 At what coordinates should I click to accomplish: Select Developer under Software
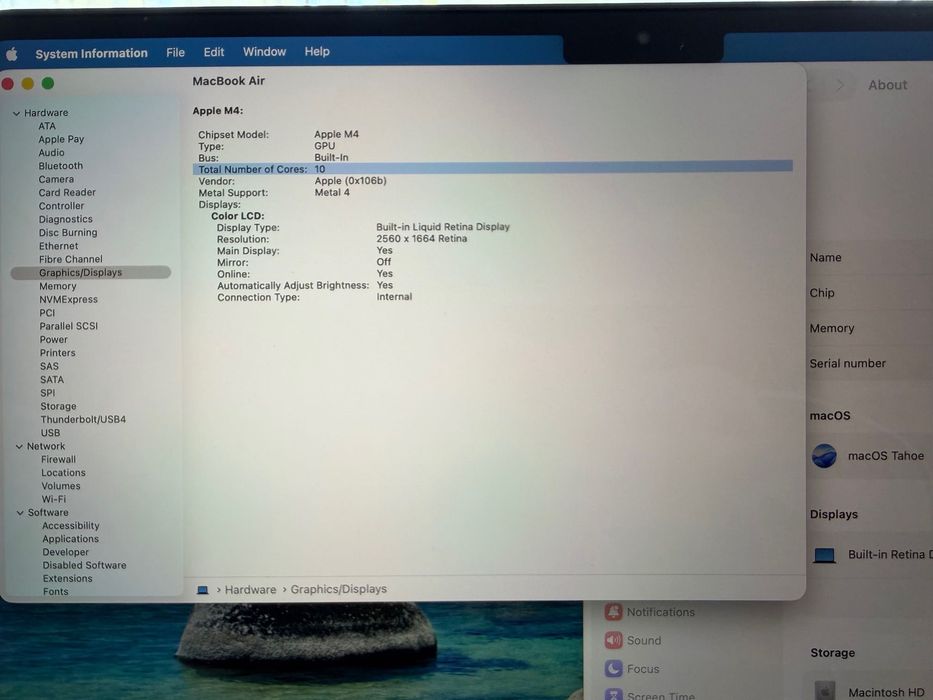65,552
